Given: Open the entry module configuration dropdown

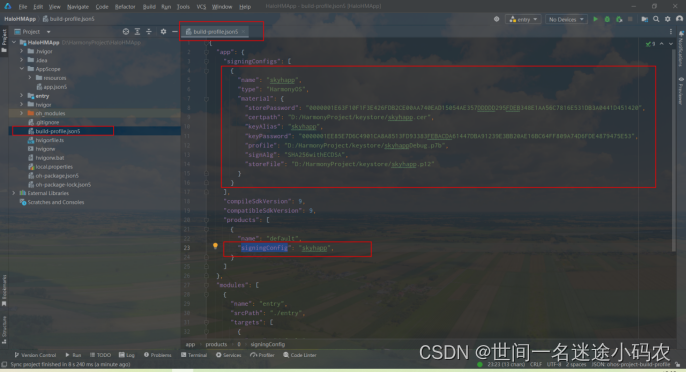Looking at the screenshot, I should [x=524, y=19].
